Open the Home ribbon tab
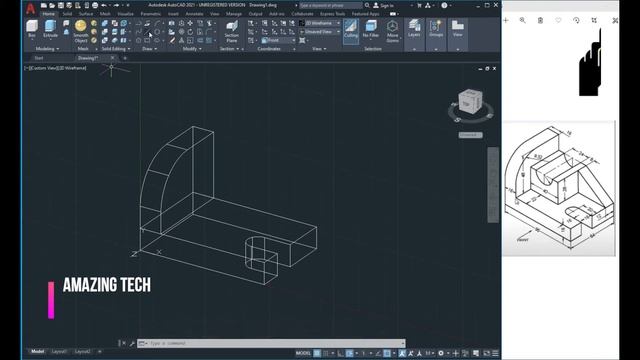The width and height of the screenshot is (640, 360). pos(49,14)
